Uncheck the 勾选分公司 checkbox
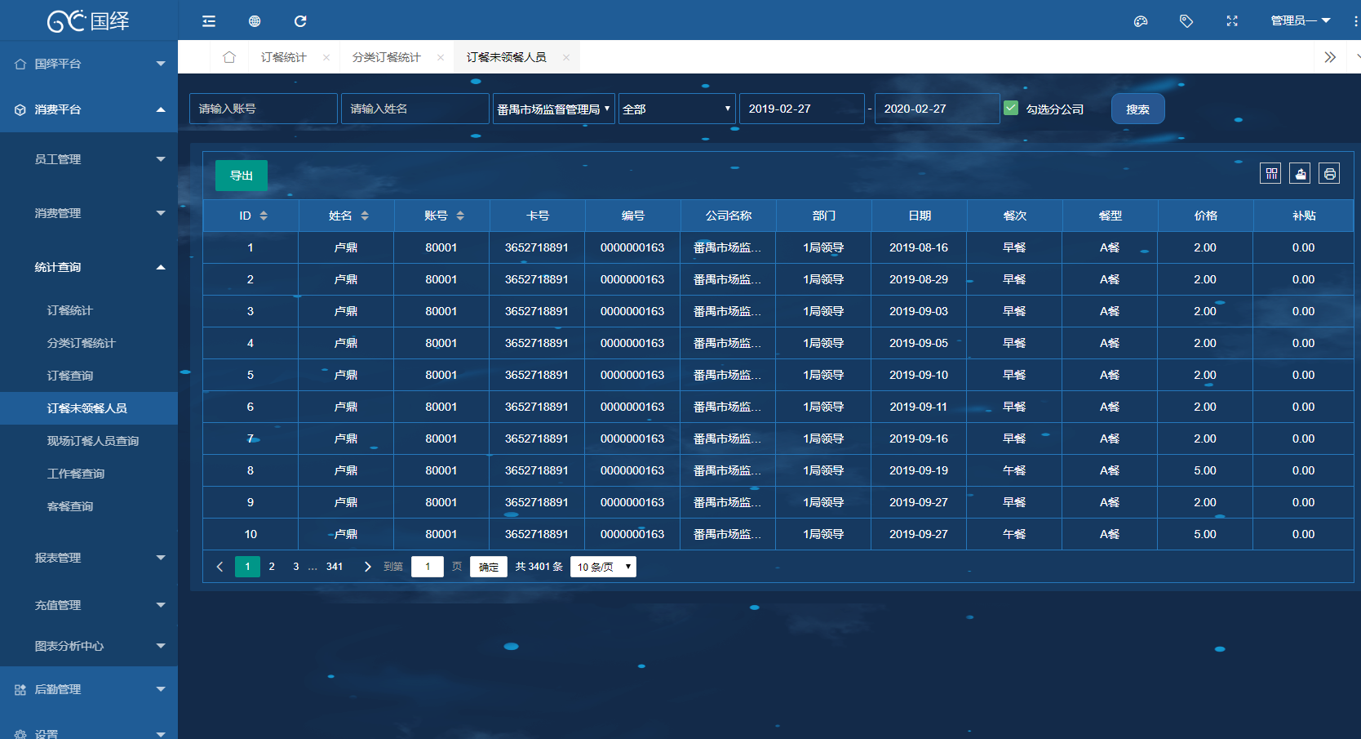1361x739 pixels. pyautogui.click(x=1011, y=108)
